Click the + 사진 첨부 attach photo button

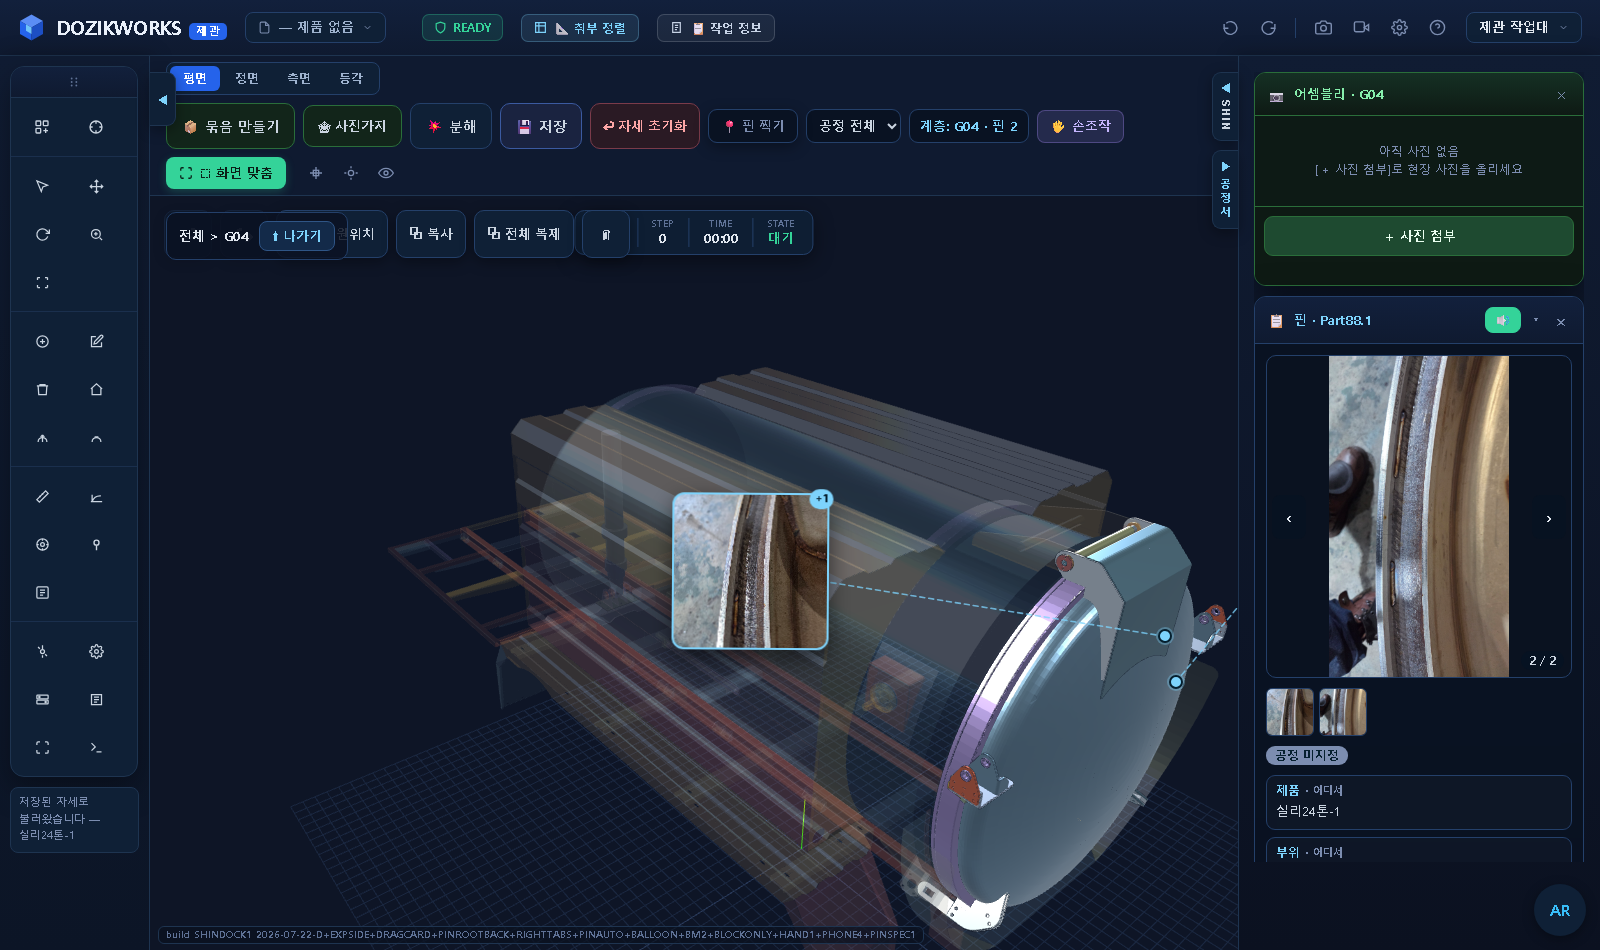(x=1419, y=236)
